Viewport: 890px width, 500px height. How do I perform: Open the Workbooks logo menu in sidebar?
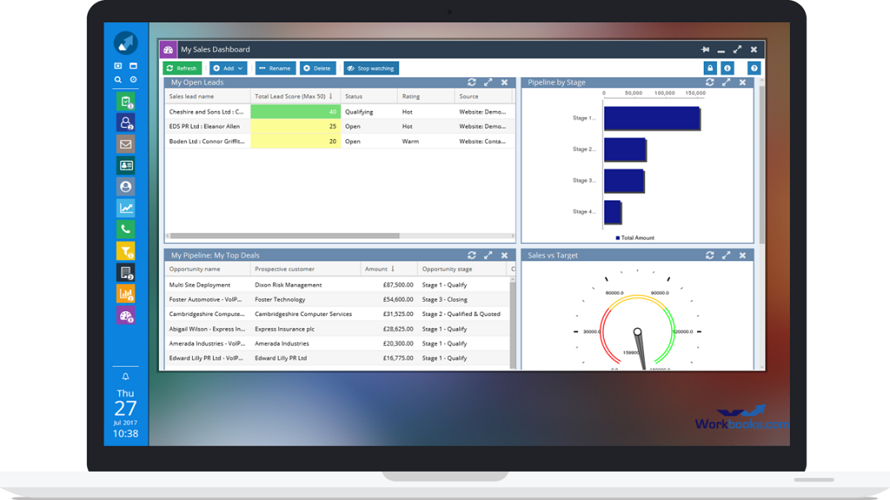[x=125, y=43]
